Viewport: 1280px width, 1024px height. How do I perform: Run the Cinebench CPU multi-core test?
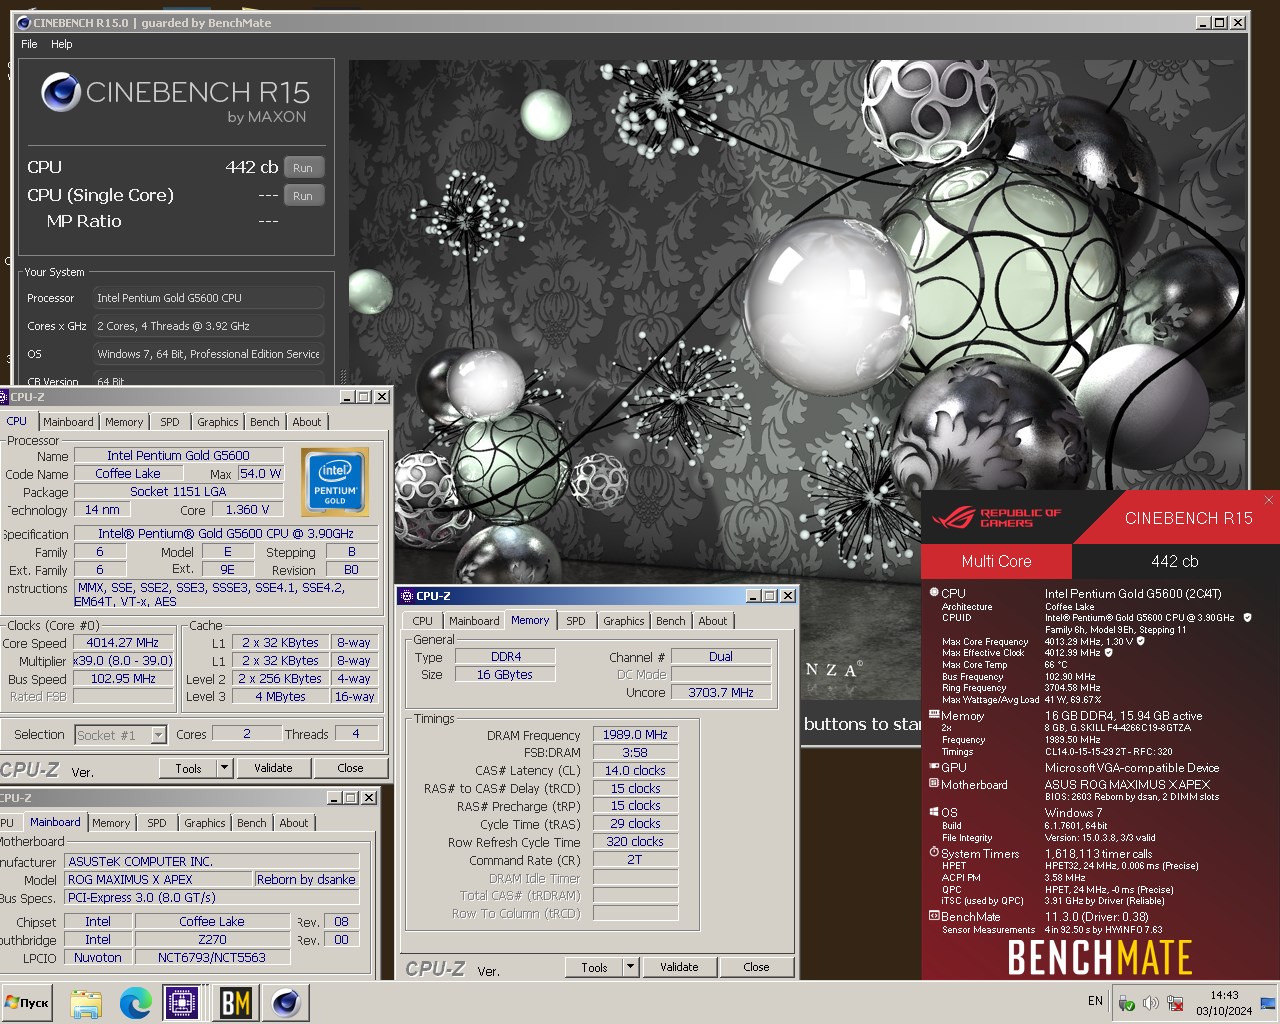303,168
